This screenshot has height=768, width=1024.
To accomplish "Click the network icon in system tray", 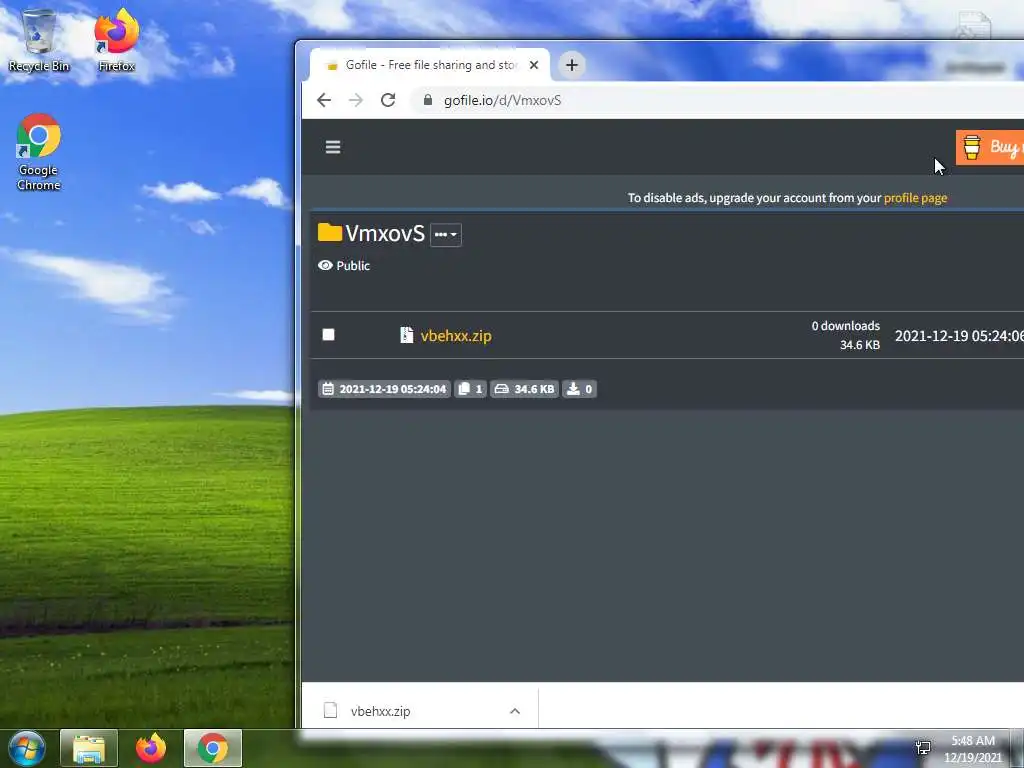I will (x=923, y=748).
